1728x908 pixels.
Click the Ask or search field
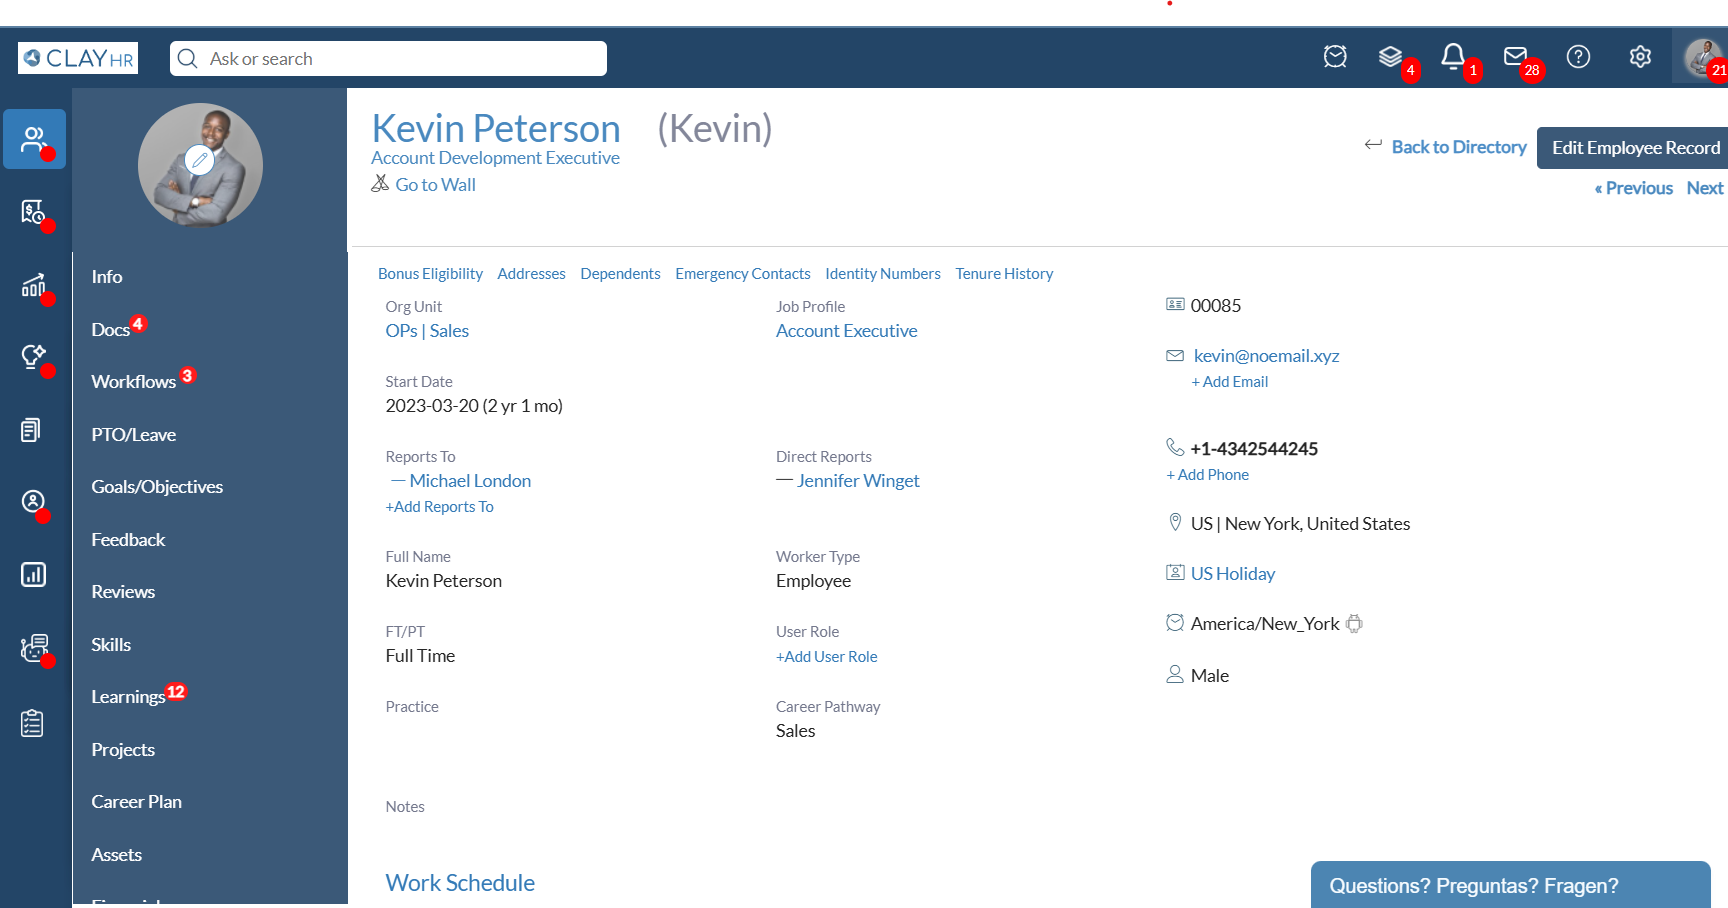tap(388, 58)
